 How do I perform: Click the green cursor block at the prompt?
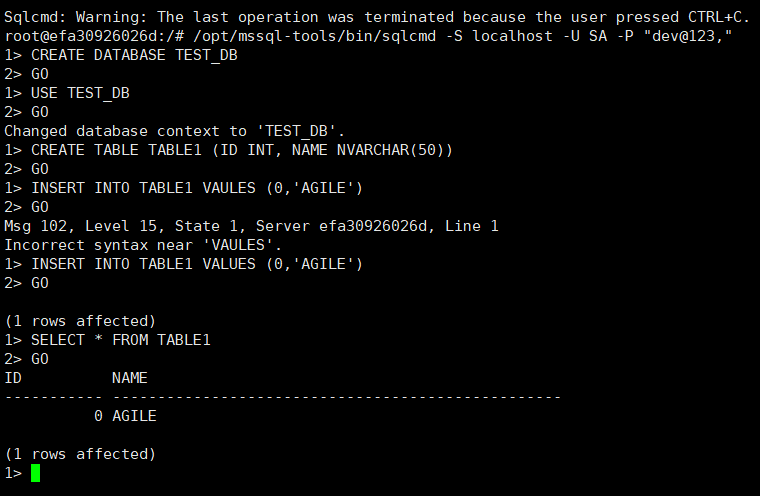(x=36, y=473)
